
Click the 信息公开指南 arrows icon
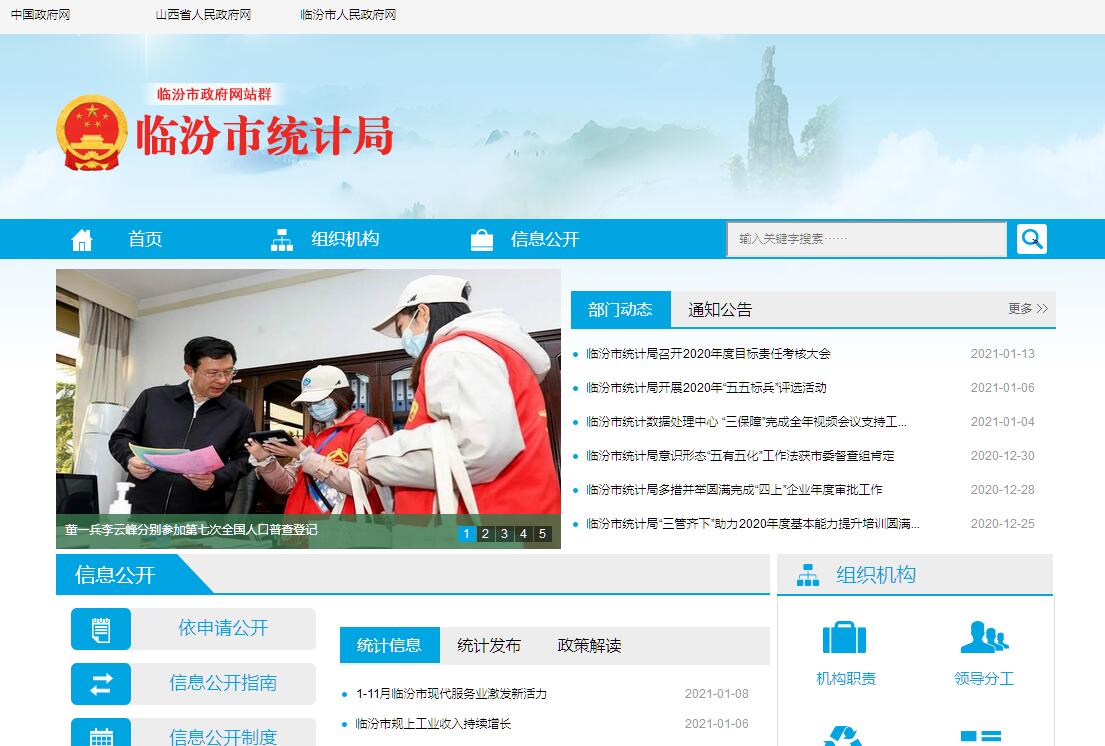101,684
